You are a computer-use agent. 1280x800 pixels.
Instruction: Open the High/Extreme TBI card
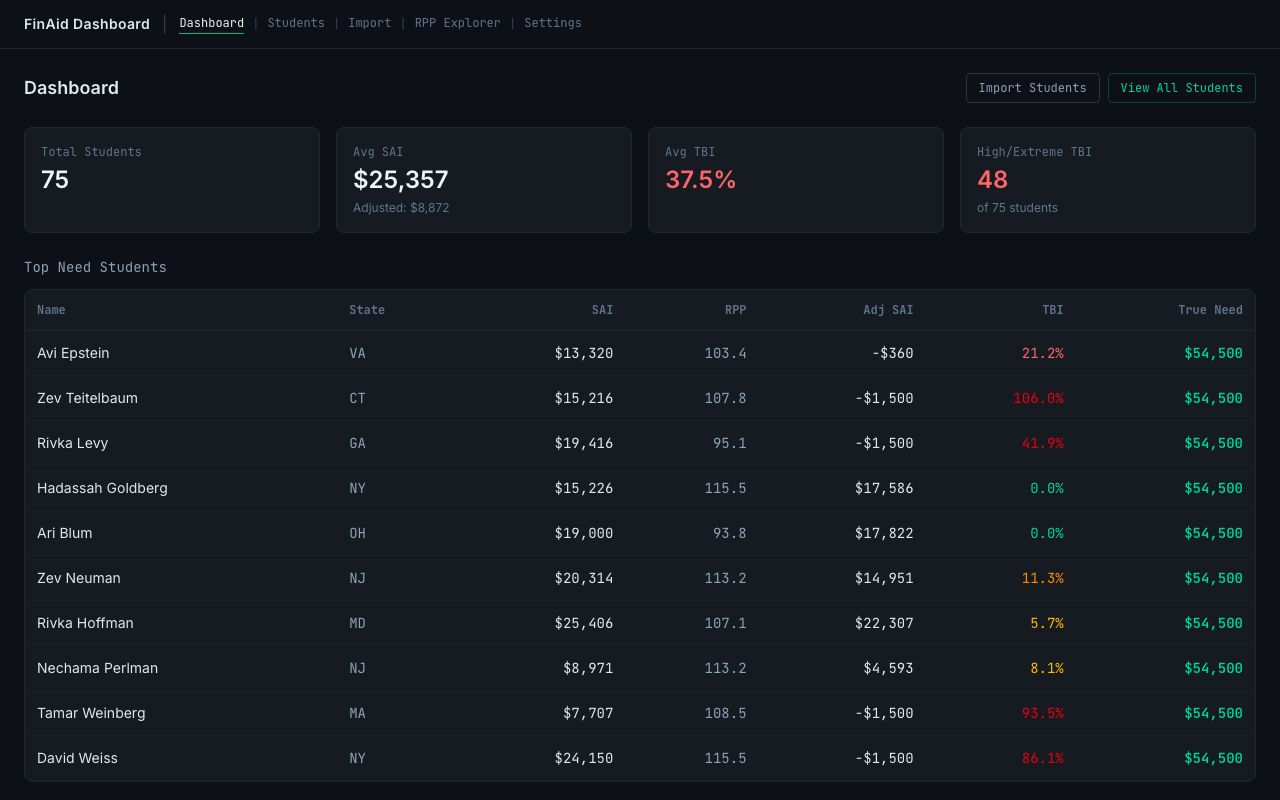1107,180
